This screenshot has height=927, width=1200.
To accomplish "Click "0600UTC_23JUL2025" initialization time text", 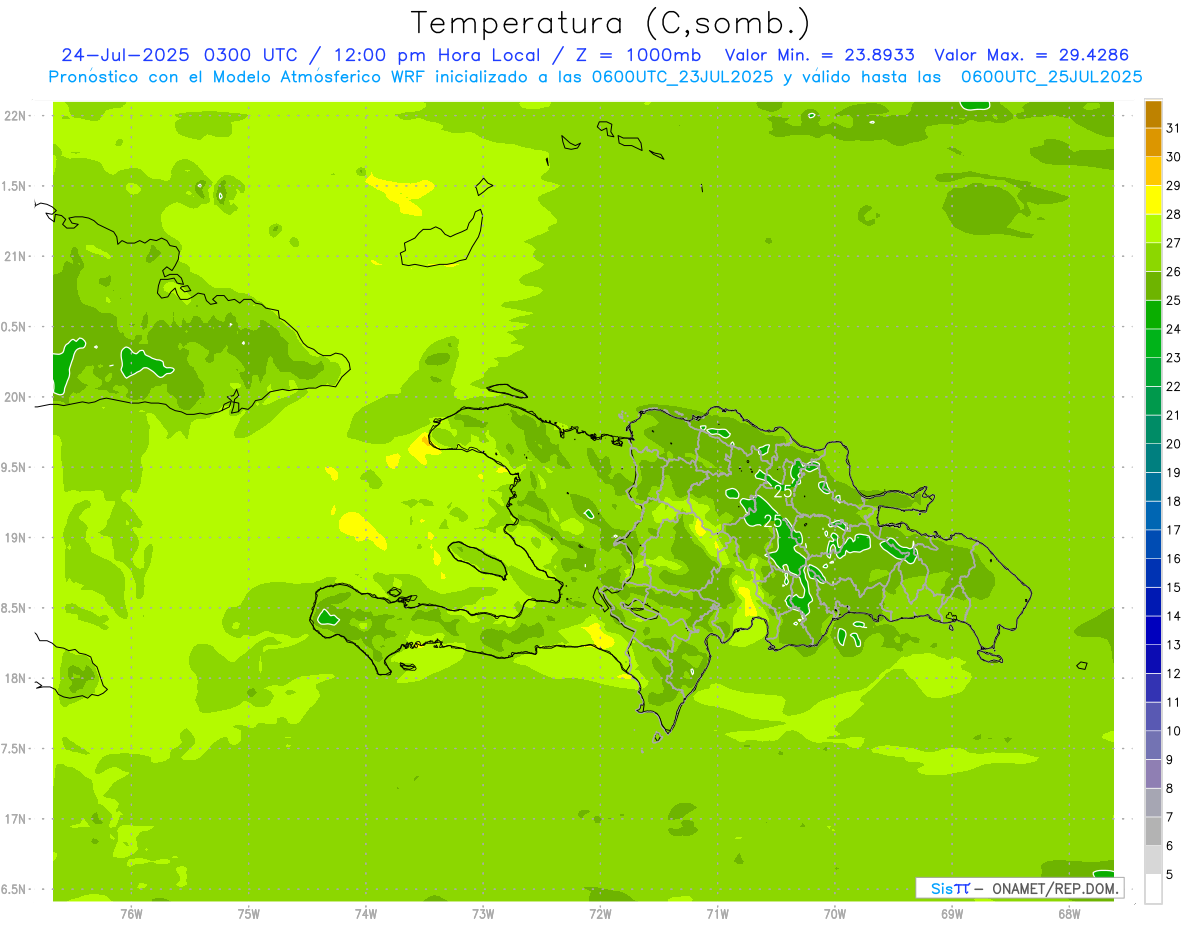I will point(681,77).
